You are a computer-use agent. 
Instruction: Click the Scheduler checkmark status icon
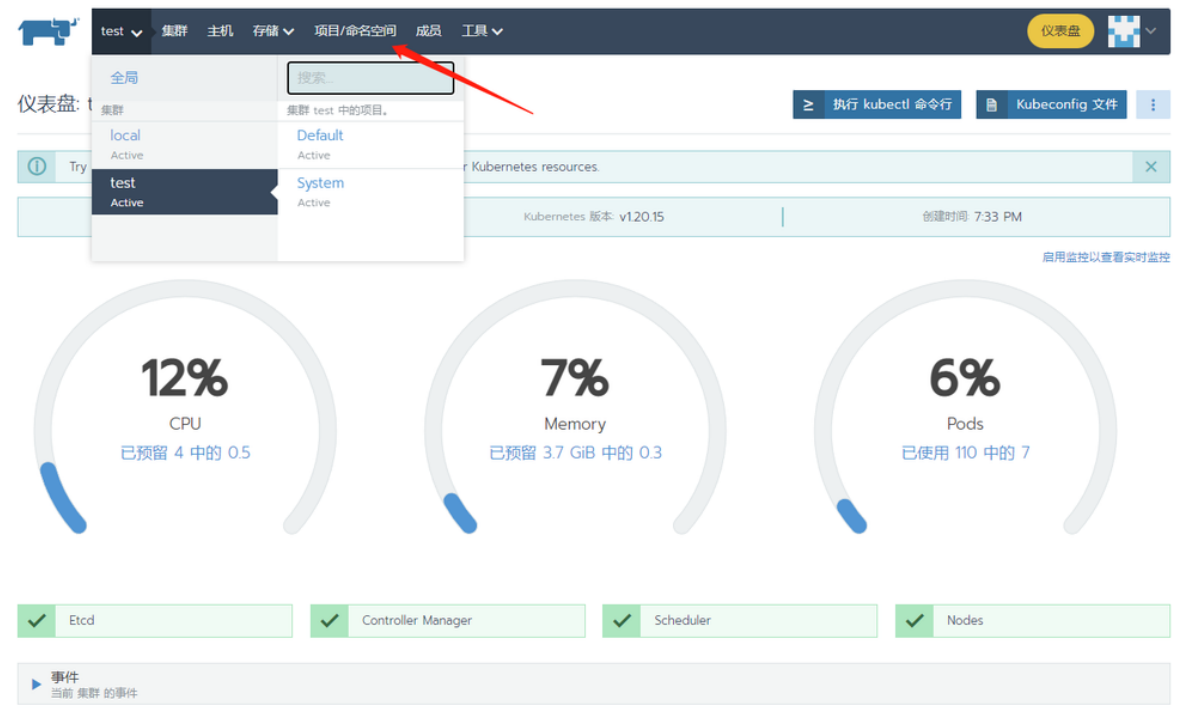[621, 621]
